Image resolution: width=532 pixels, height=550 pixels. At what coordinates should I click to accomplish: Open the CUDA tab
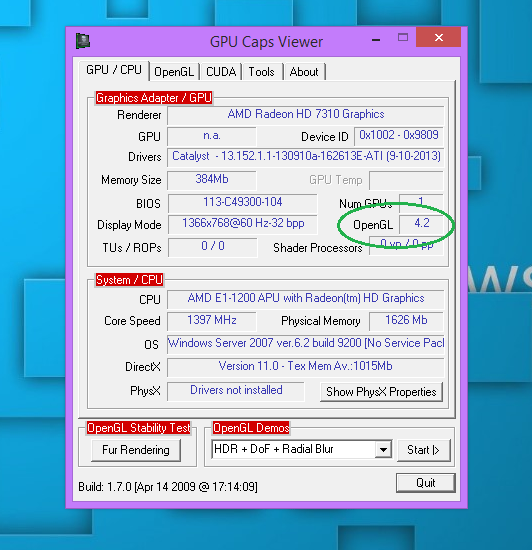(x=221, y=72)
